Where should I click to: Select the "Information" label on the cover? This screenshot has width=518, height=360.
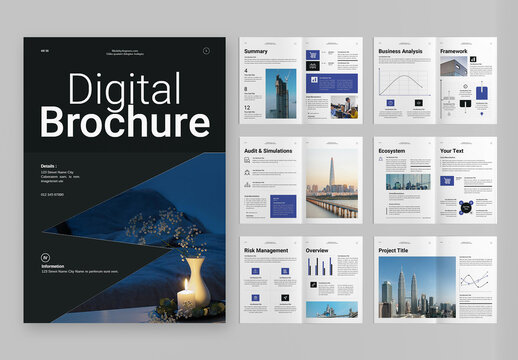(x=53, y=266)
